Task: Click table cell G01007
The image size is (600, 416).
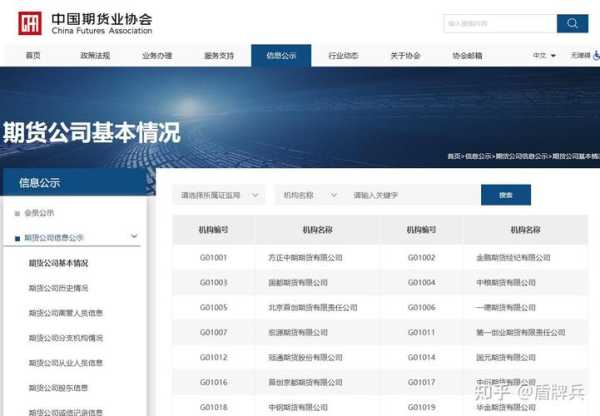Action: pyautogui.click(x=214, y=332)
